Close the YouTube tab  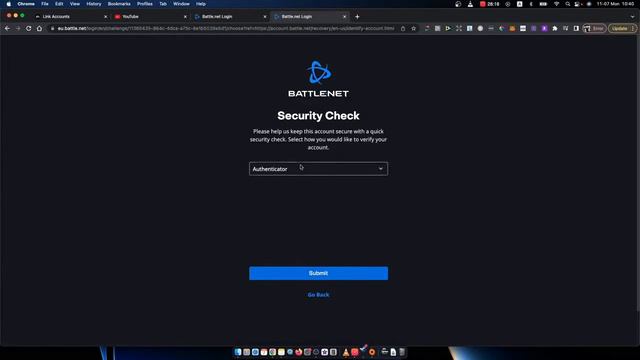click(185, 17)
